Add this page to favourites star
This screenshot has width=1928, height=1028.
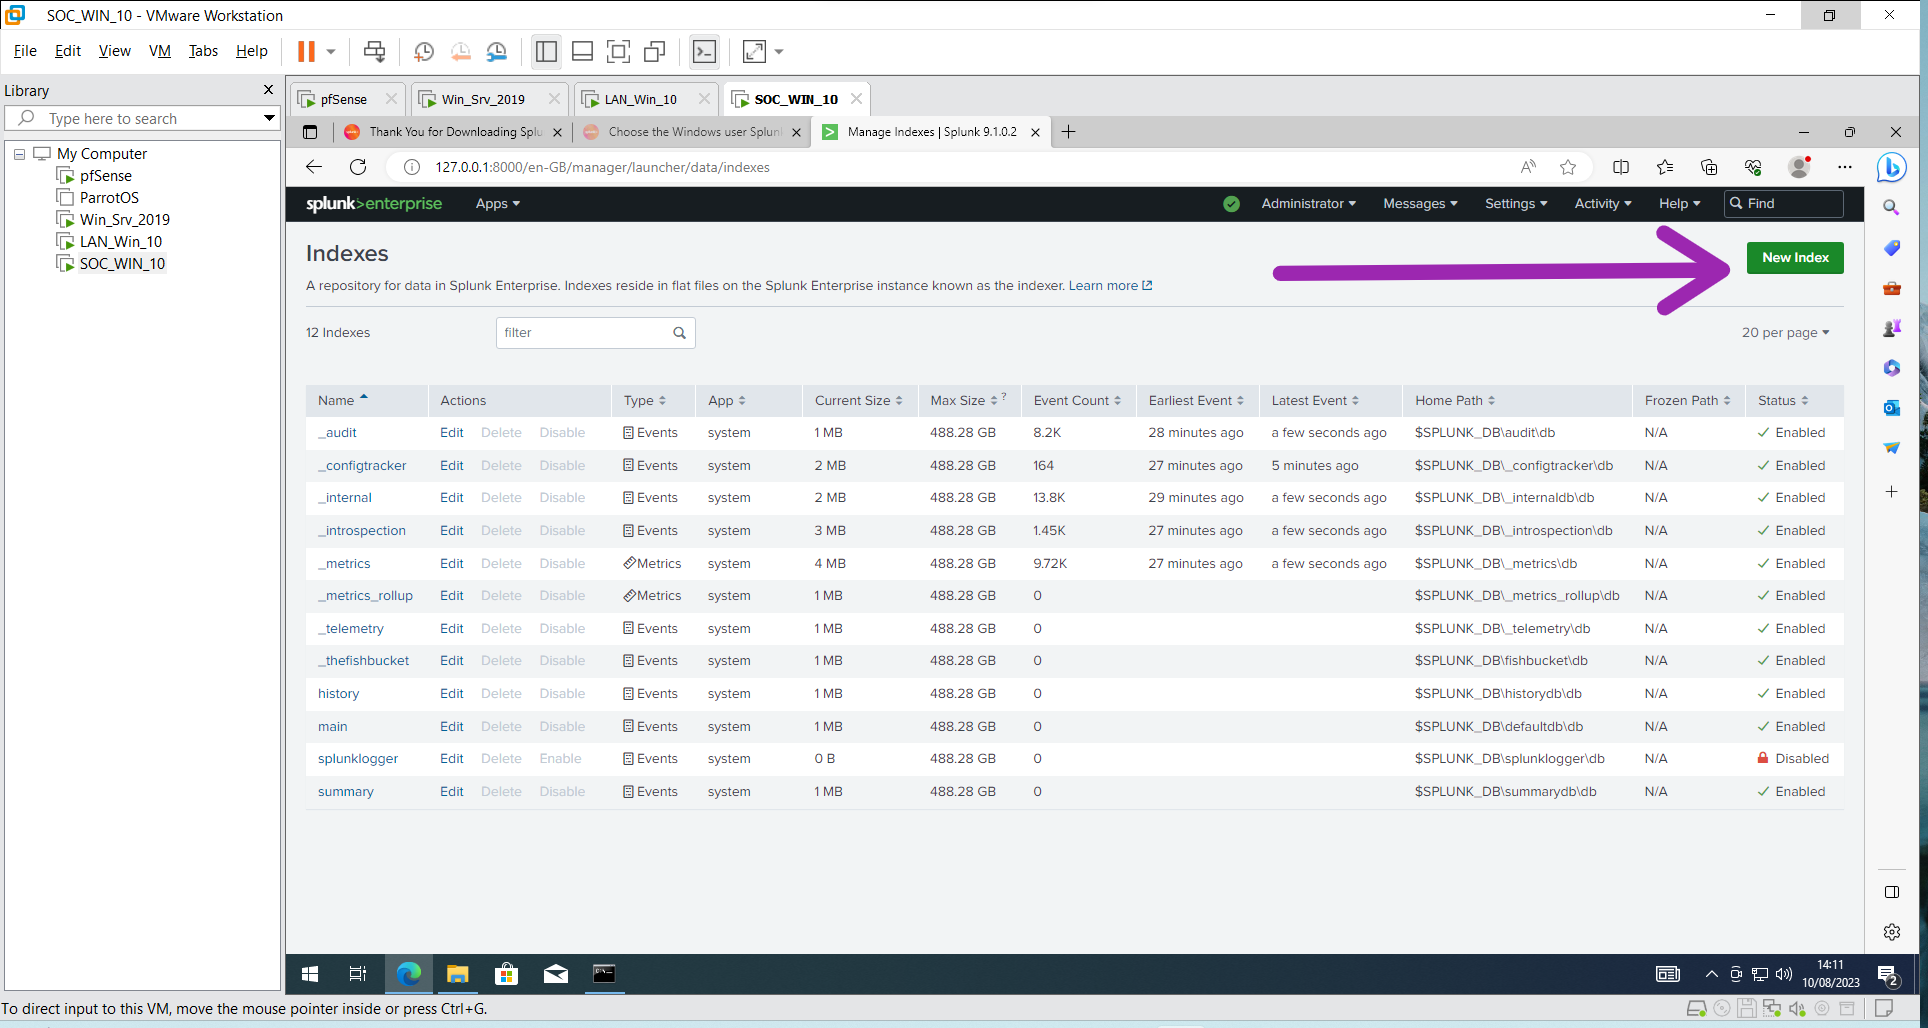pos(1568,167)
